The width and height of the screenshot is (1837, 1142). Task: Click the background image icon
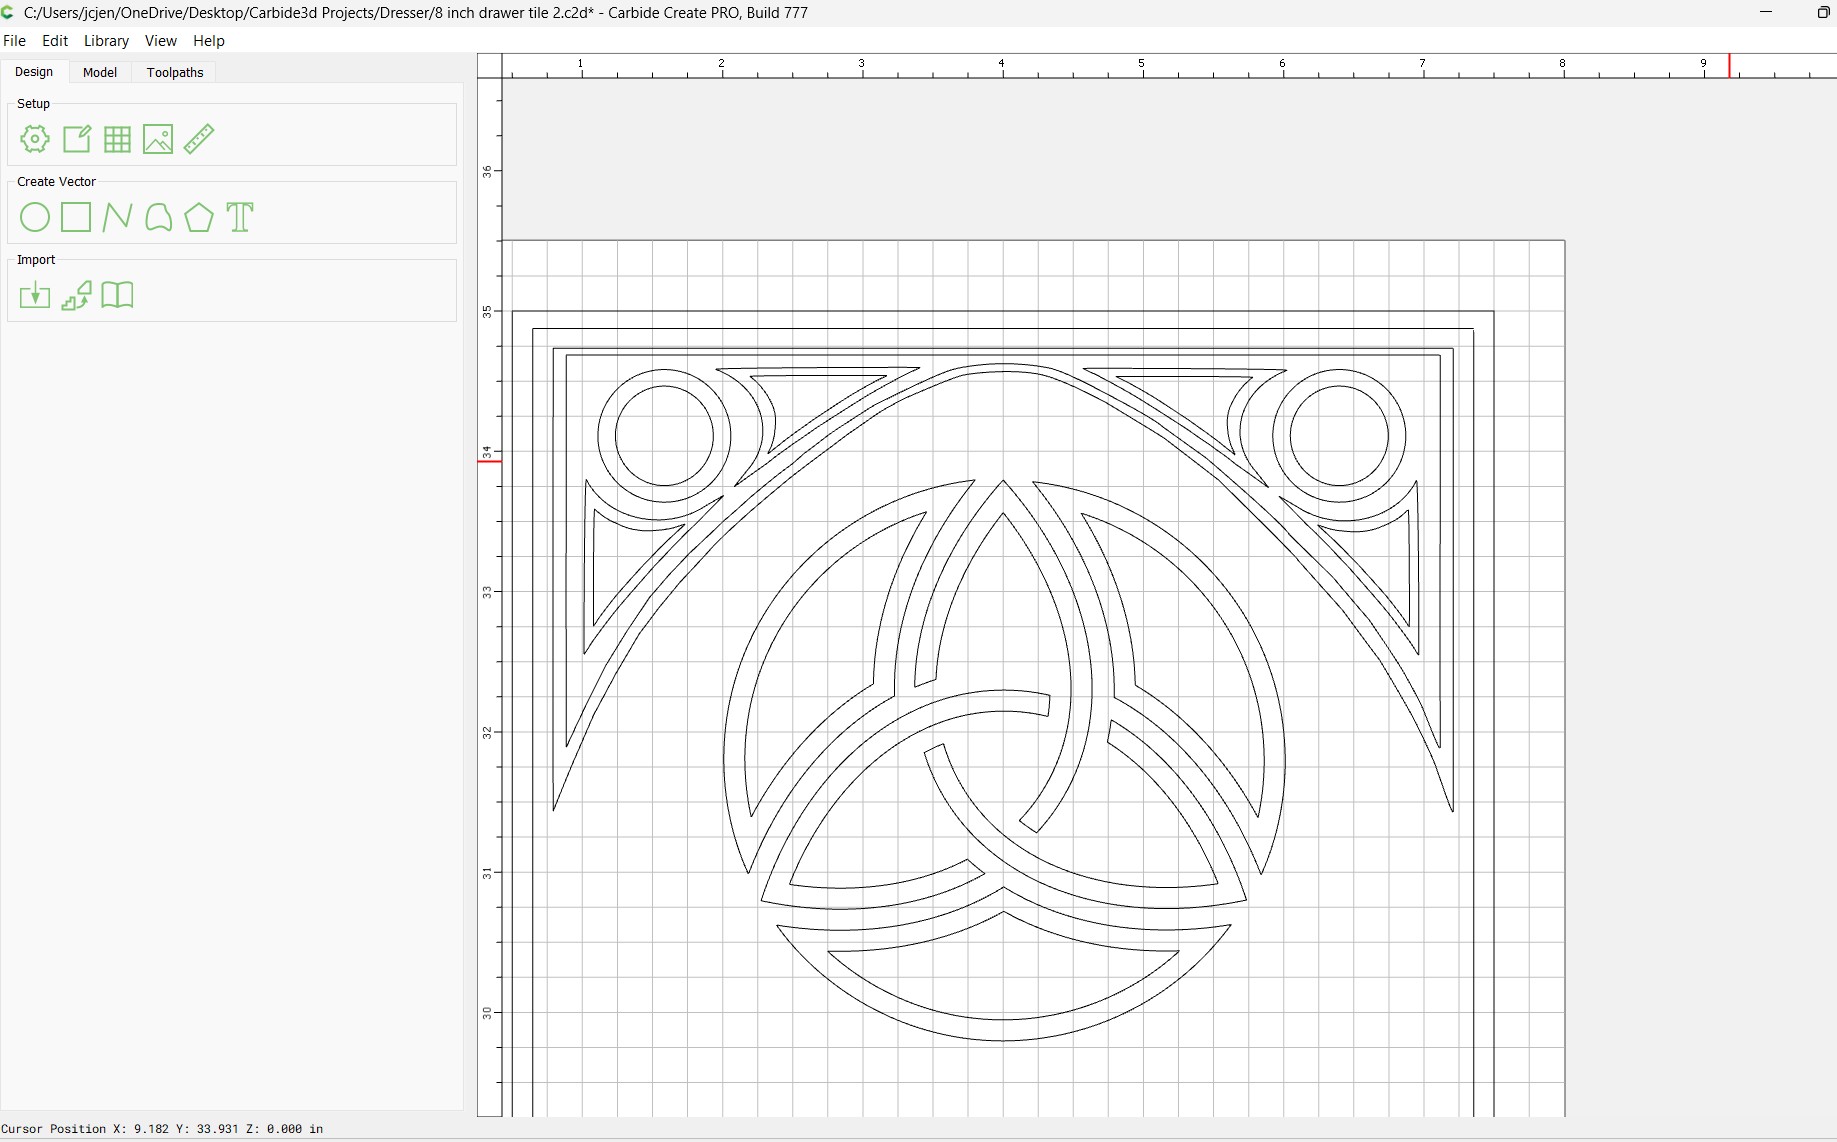coord(158,139)
